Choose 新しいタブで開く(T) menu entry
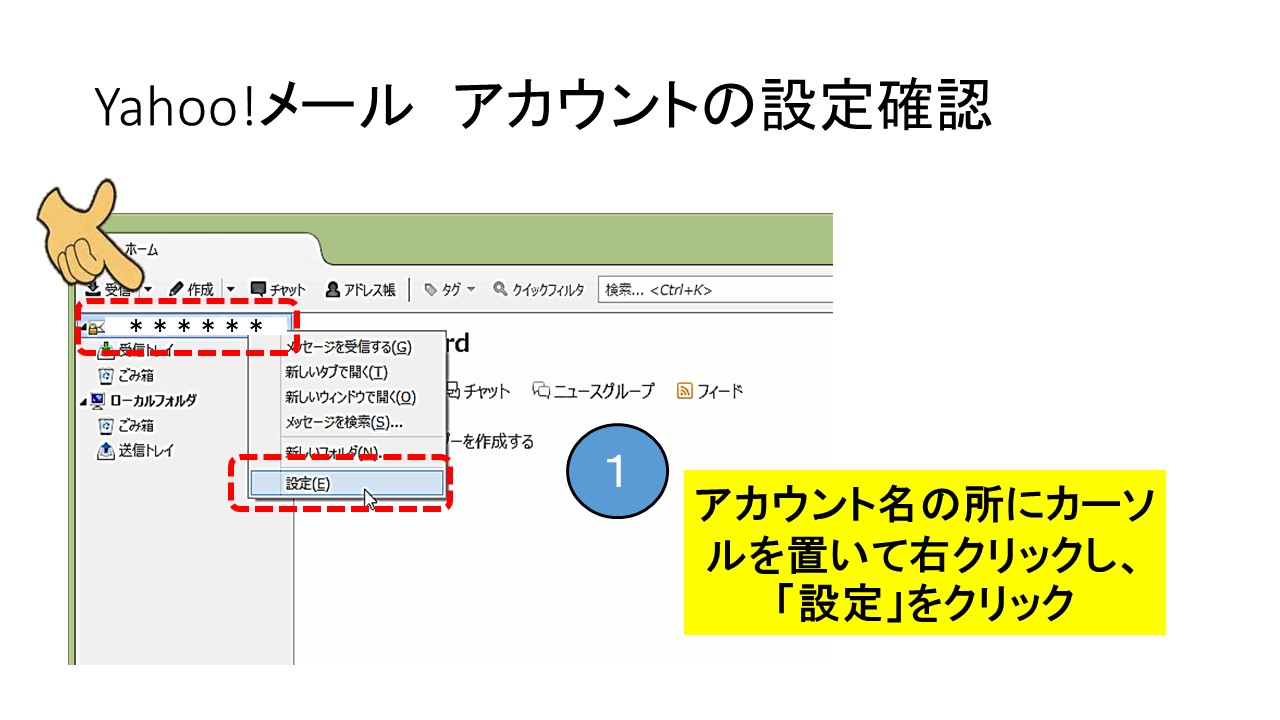The width and height of the screenshot is (1280, 720). (x=348, y=372)
